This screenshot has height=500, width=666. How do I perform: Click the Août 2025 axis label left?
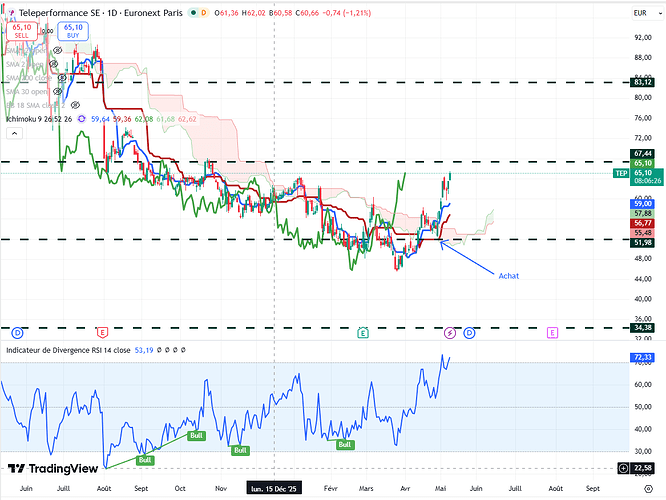[104, 489]
